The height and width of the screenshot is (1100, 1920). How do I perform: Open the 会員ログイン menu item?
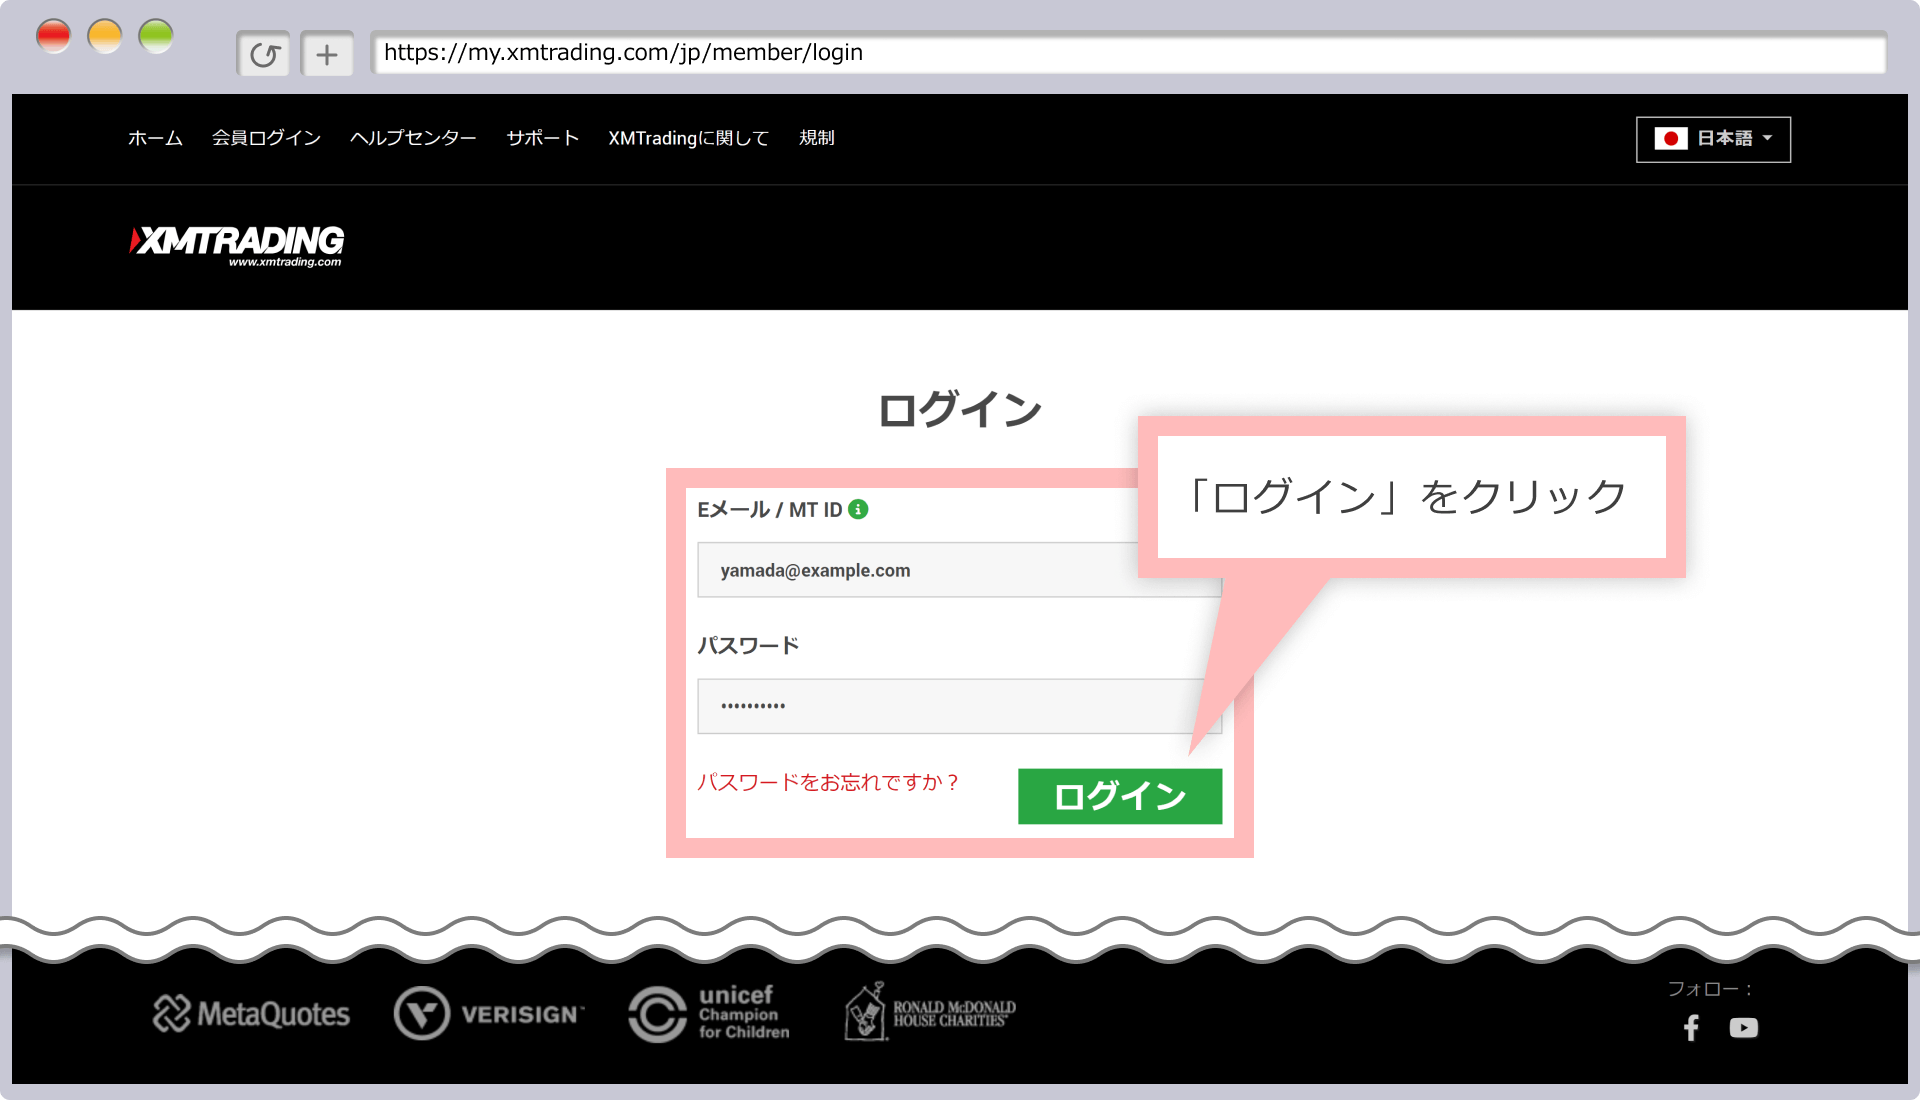[x=266, y=138]
